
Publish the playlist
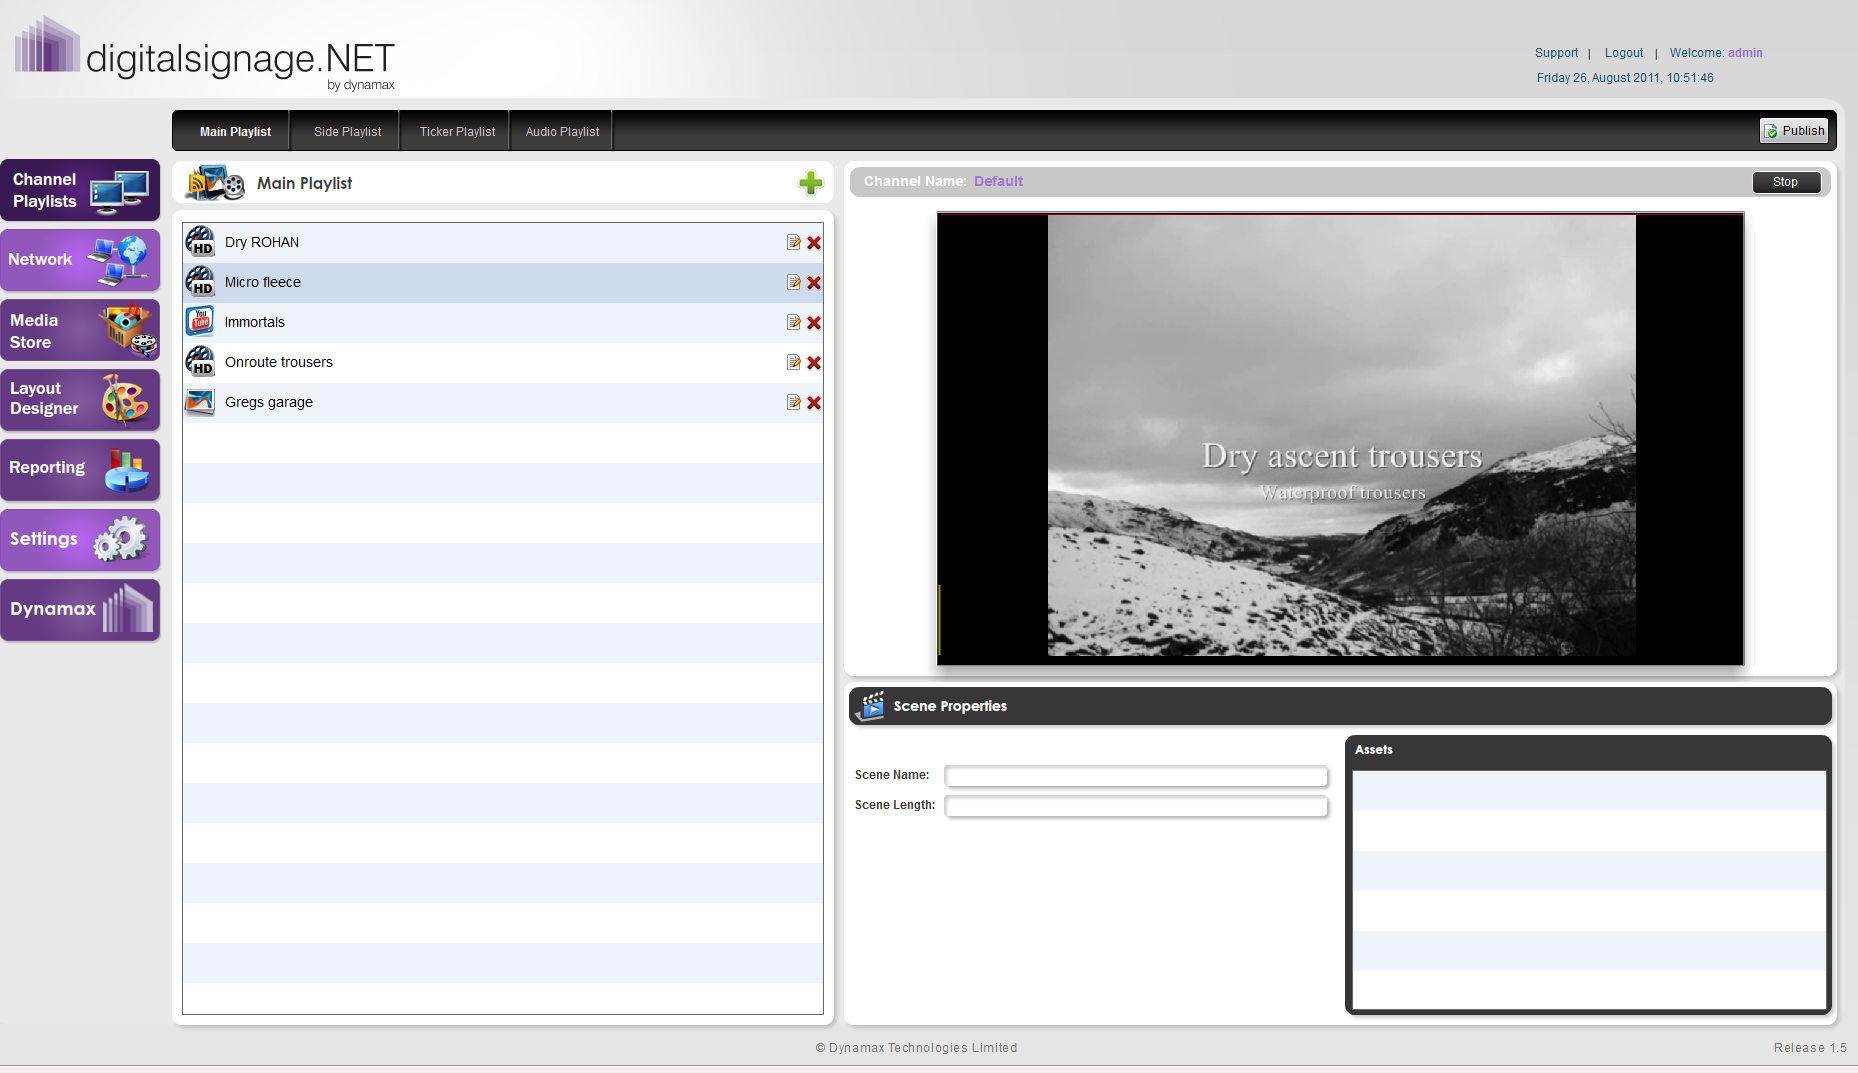(1794, 131)
